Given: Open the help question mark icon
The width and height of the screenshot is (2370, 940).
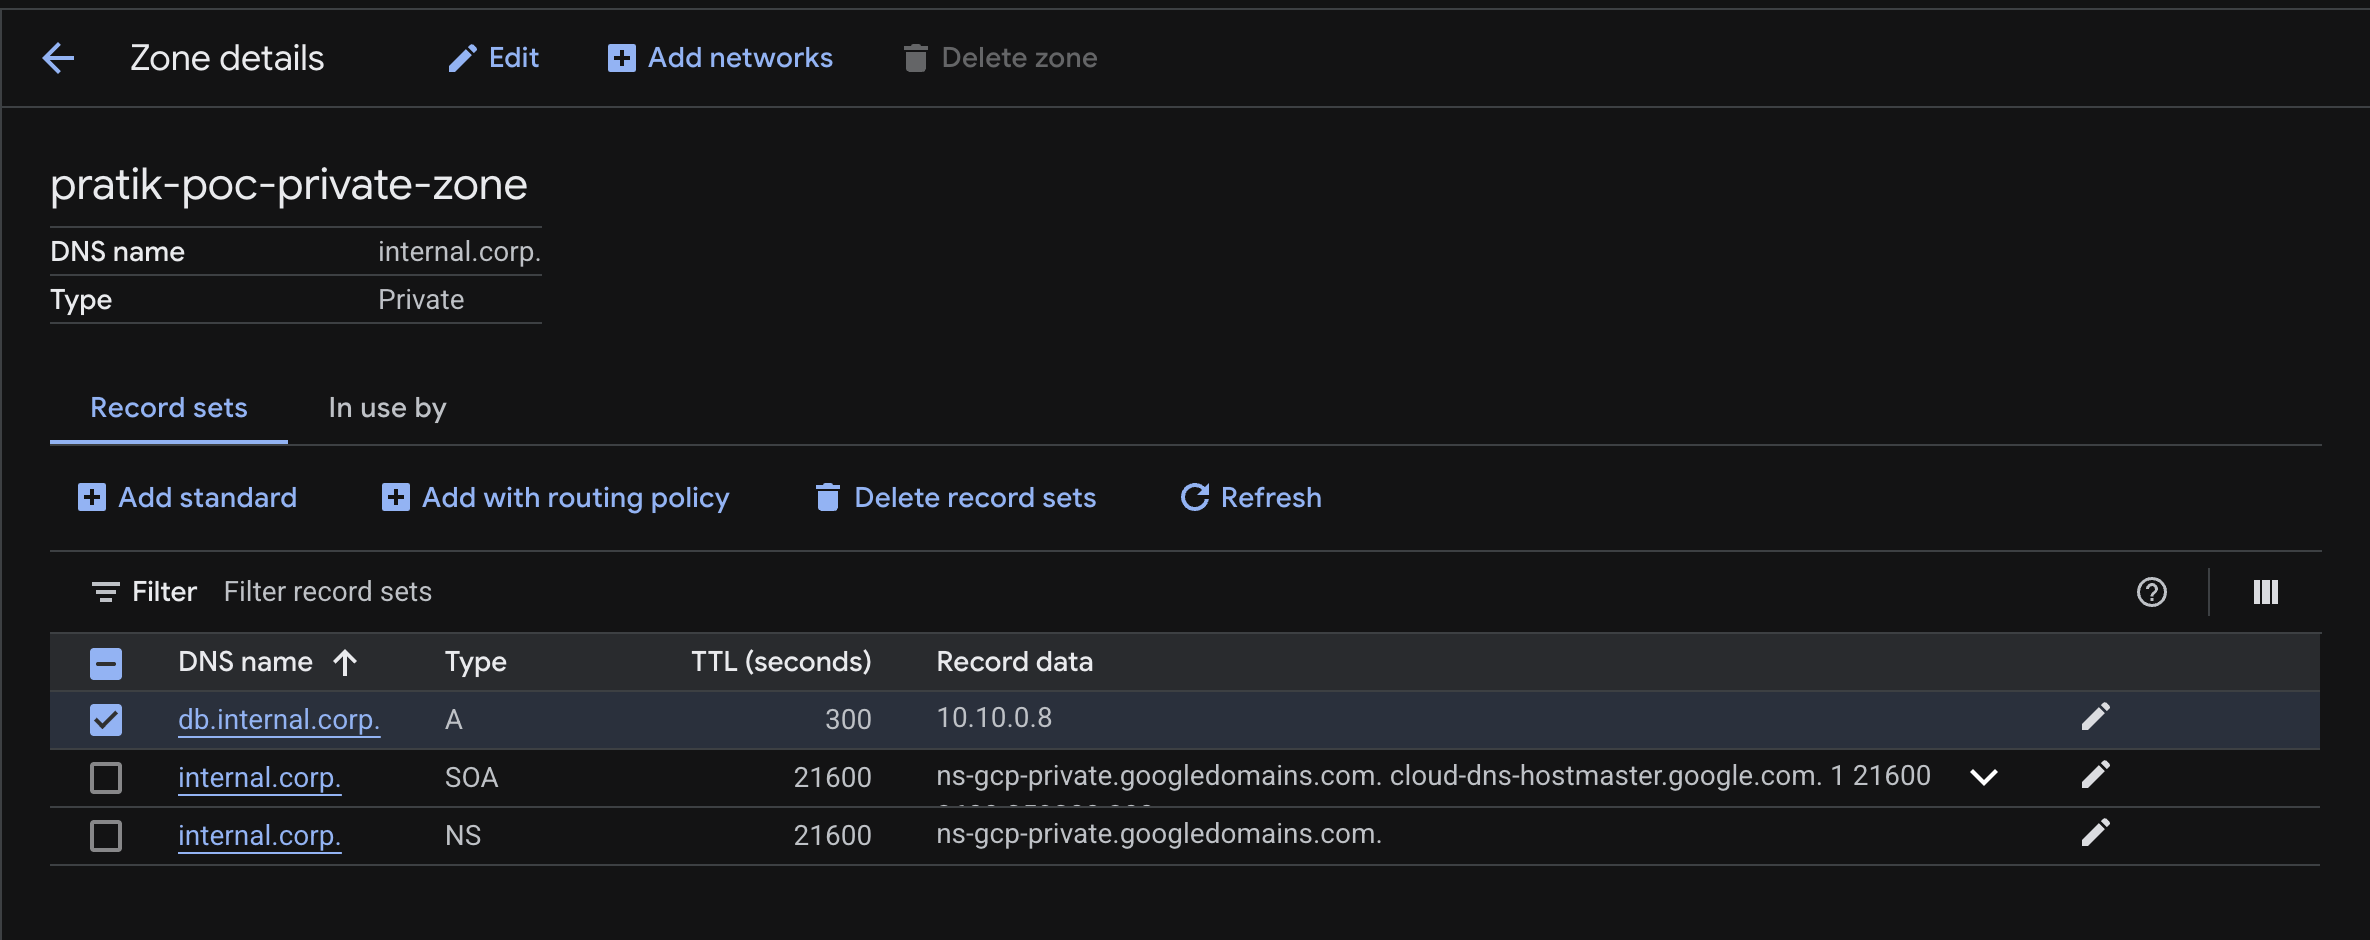Looking at the screenshot, I should 2151,592.
